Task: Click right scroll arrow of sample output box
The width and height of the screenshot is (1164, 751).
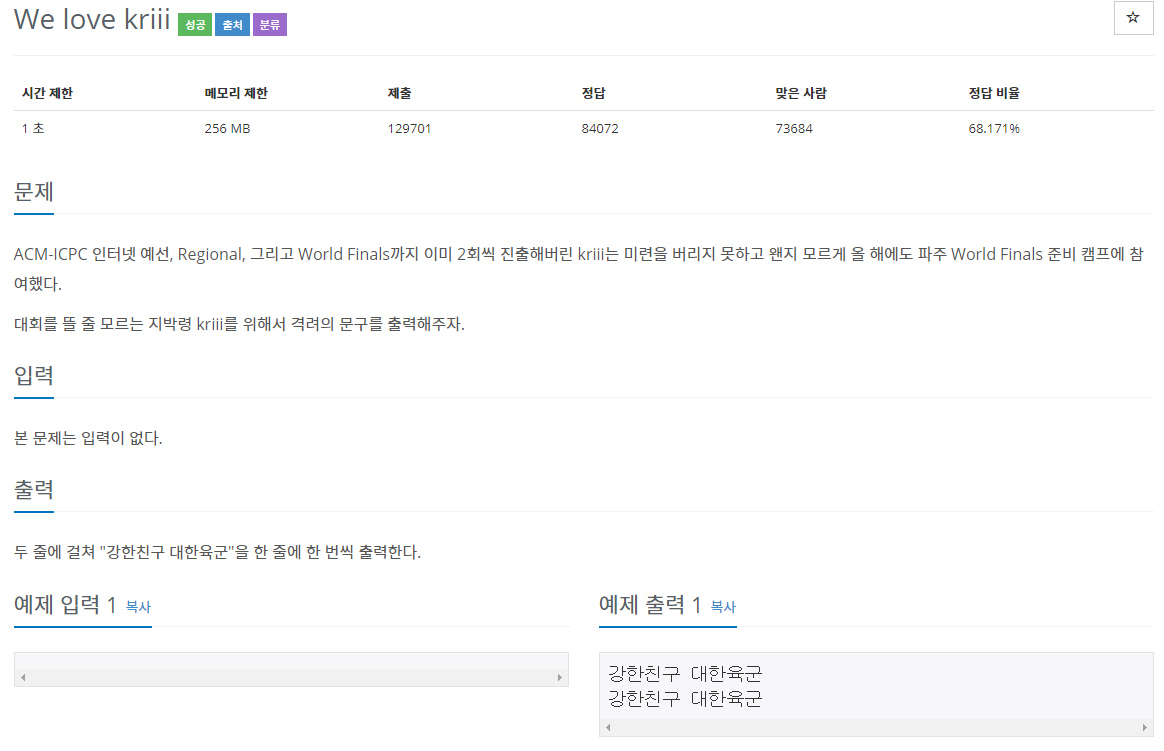Action: (x=1145, y=727)
